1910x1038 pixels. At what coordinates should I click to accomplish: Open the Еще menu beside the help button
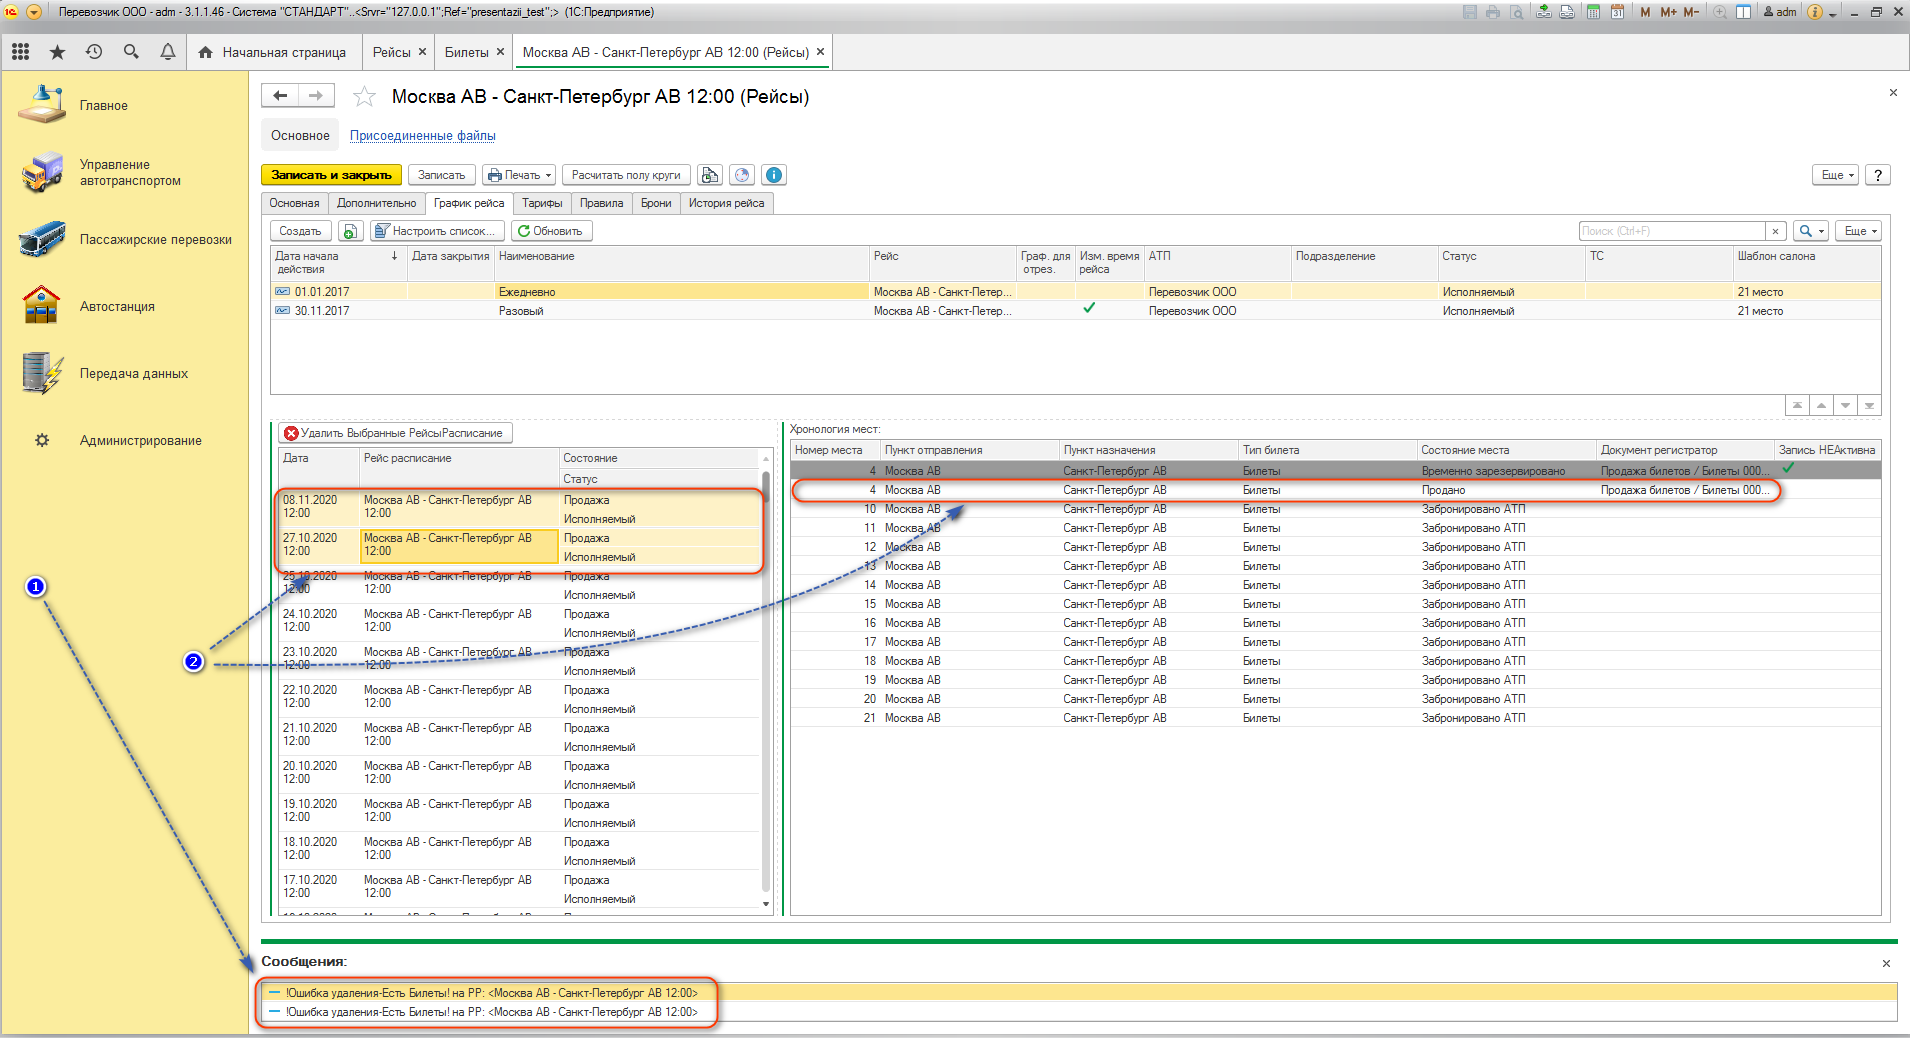(1836, 175)
